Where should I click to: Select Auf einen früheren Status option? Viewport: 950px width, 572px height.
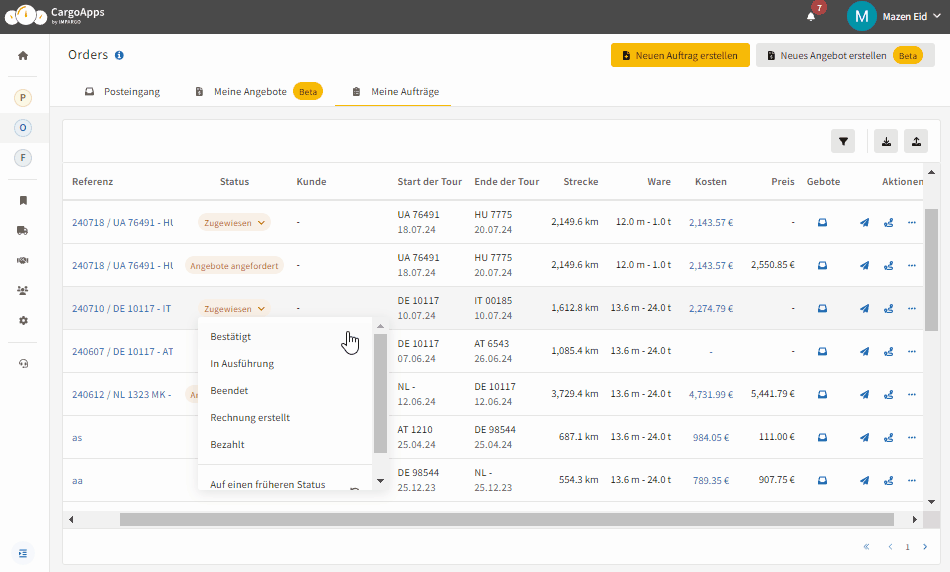click(285, 483)
